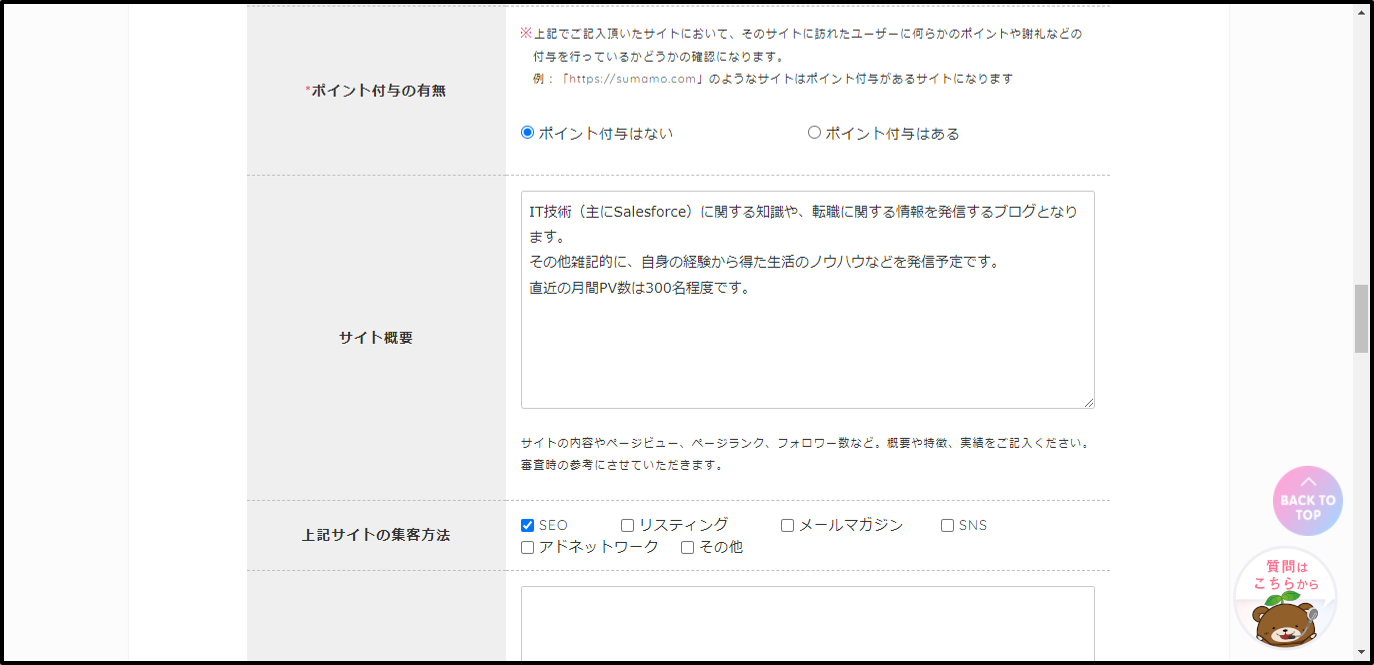Toggle the アドネットワーク checkbox
Image resolution: width=1374 pixels, height=665 pixels.
[x=528, y=547]
